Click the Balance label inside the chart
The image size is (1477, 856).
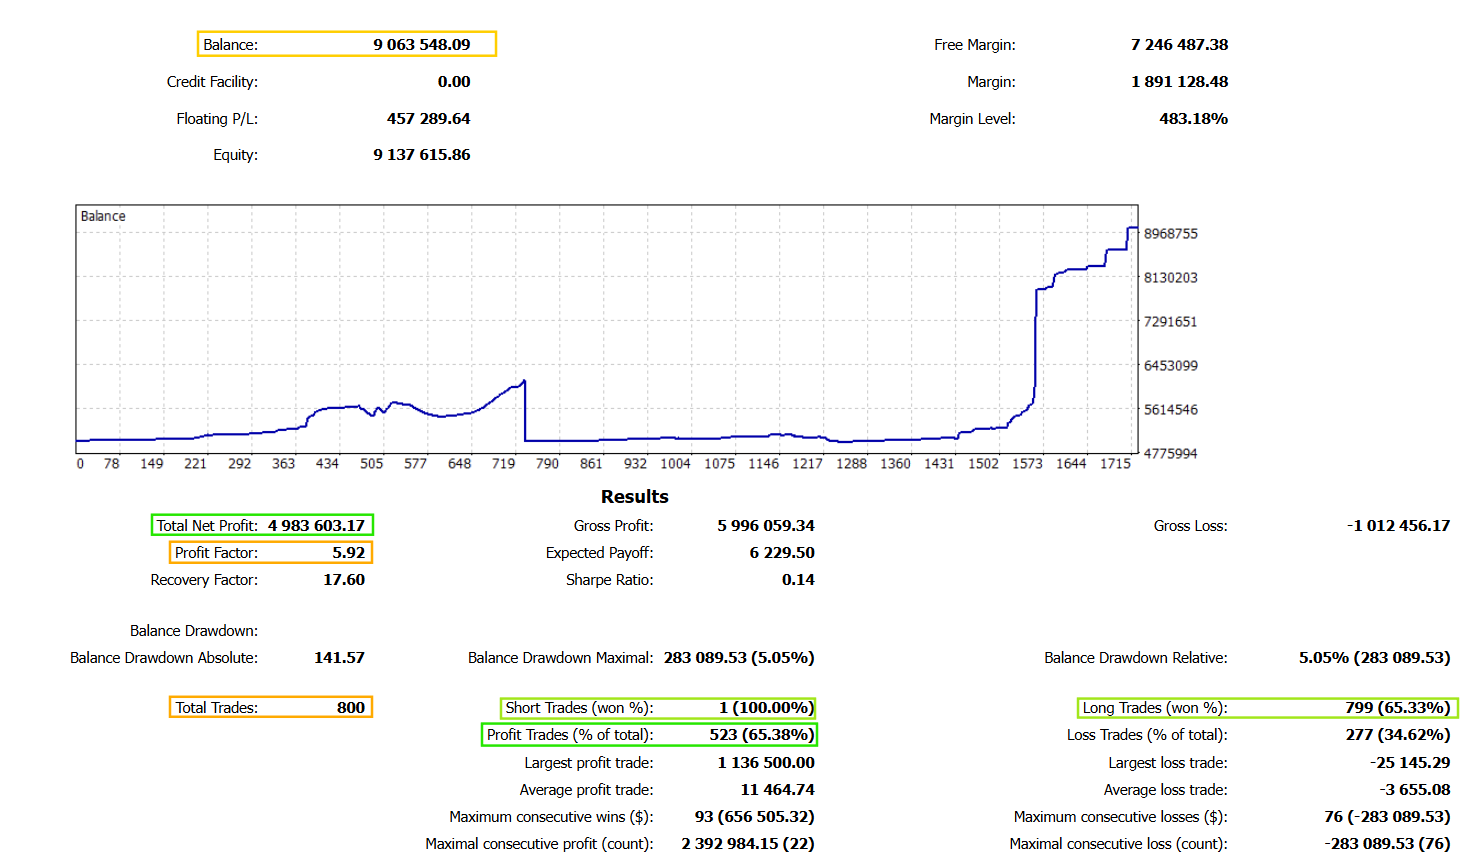point(103,216)
